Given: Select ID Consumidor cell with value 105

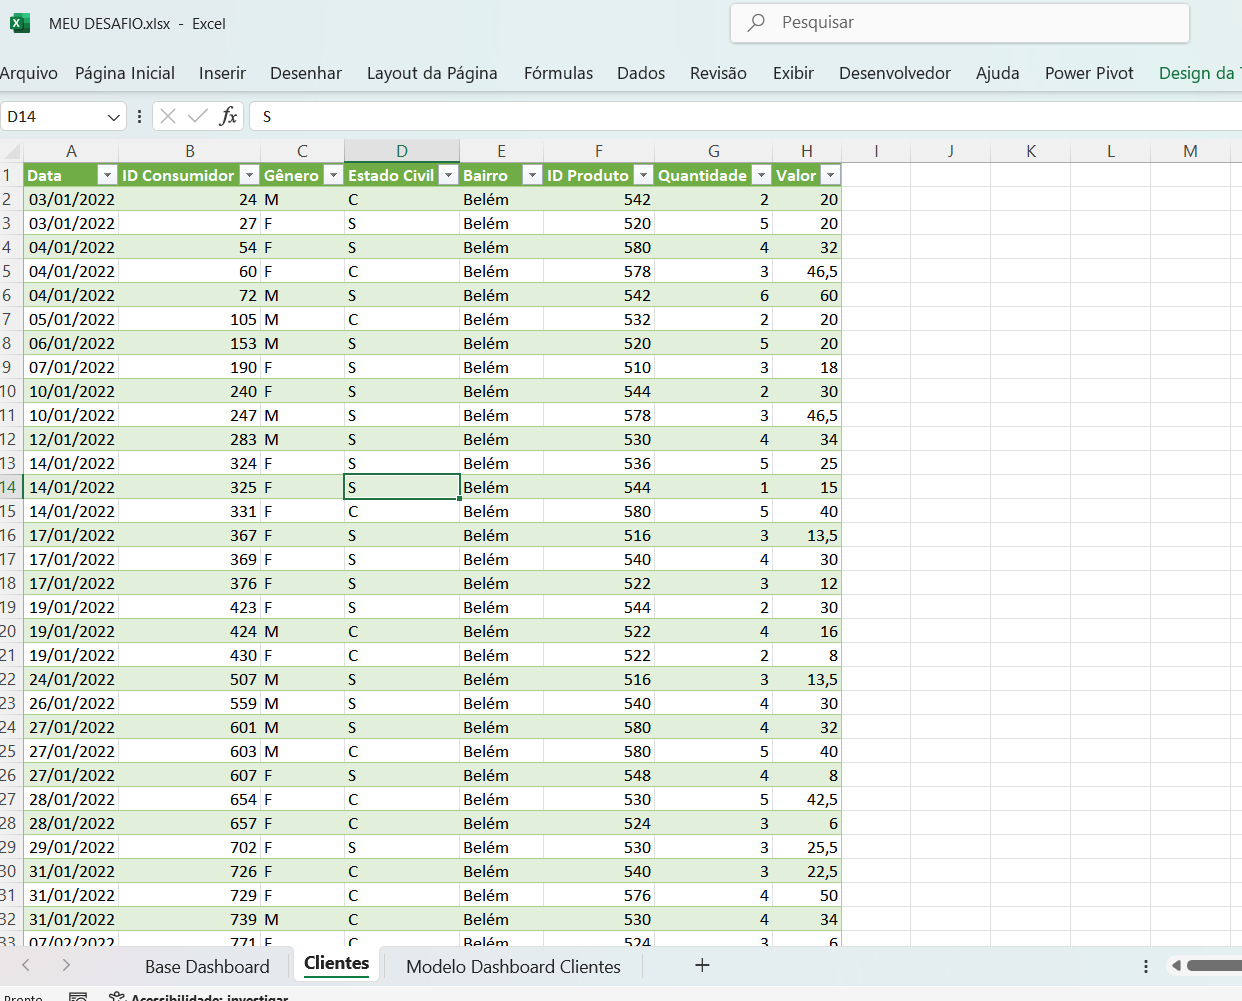Looking at the screenshot, I should coord(190,319).
